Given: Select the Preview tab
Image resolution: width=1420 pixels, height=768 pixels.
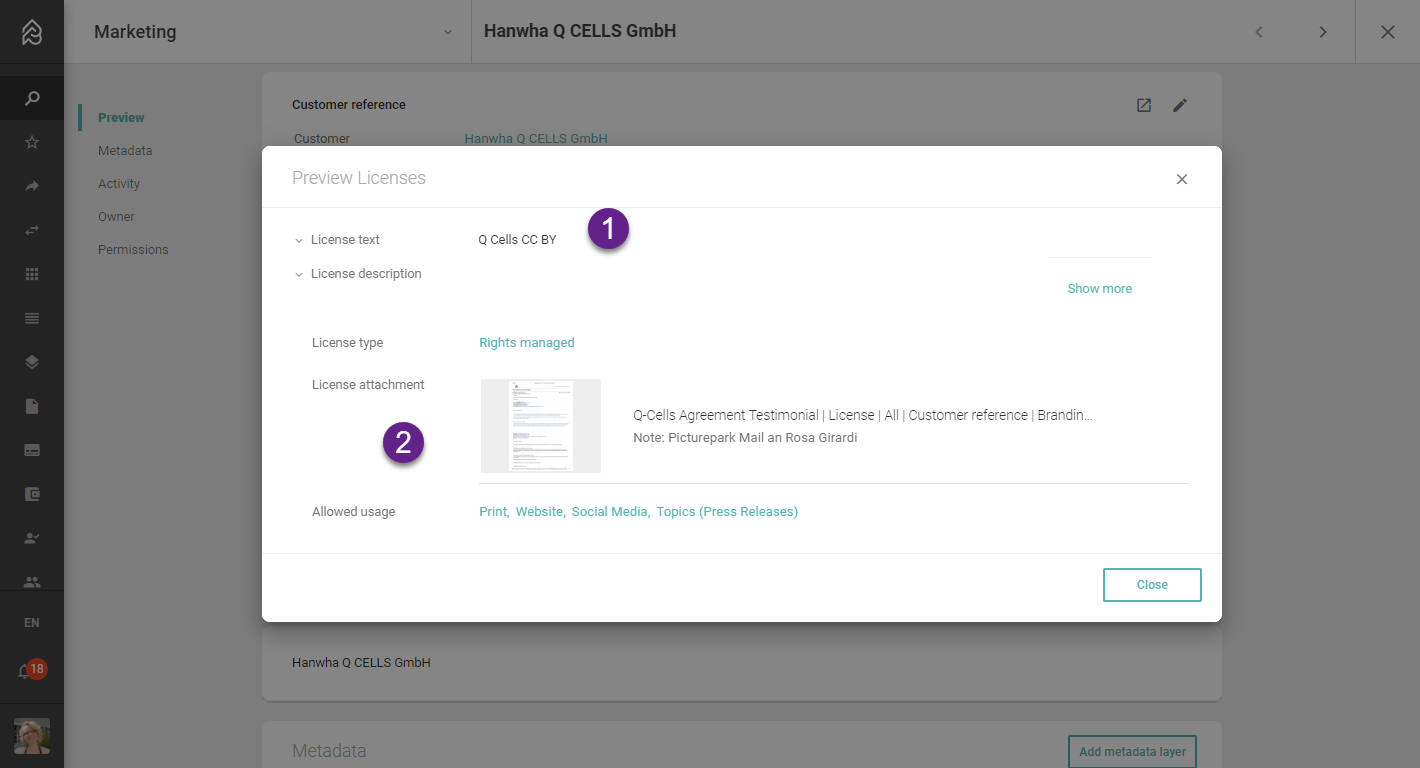Looking at the screenshot, I should tap(121, 118).
